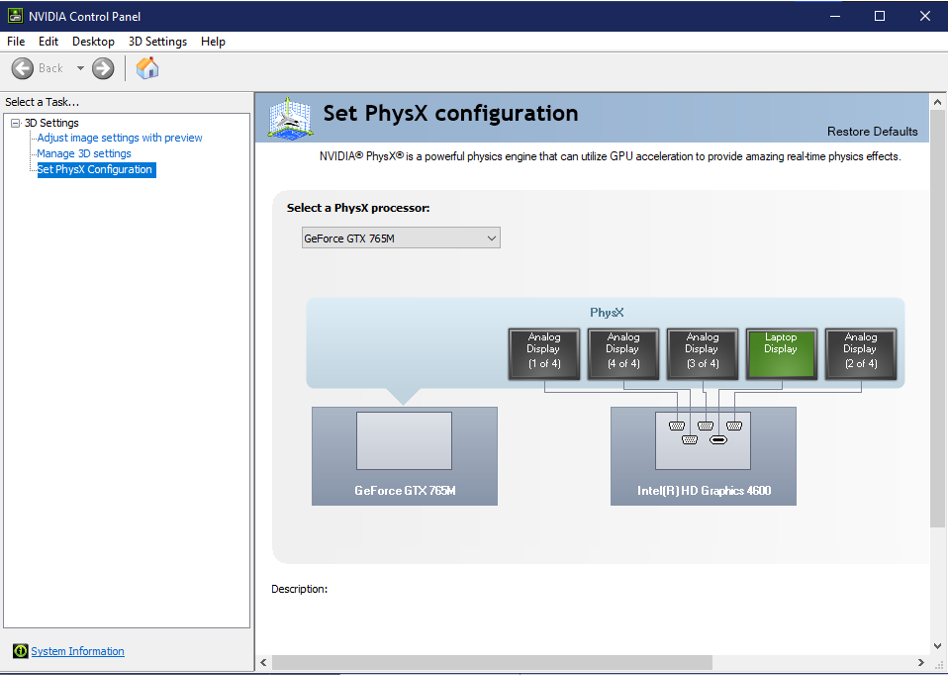Screen dimensions: 948x675
Task: Click the 3D Settings tree label
Action: [51, 123]
